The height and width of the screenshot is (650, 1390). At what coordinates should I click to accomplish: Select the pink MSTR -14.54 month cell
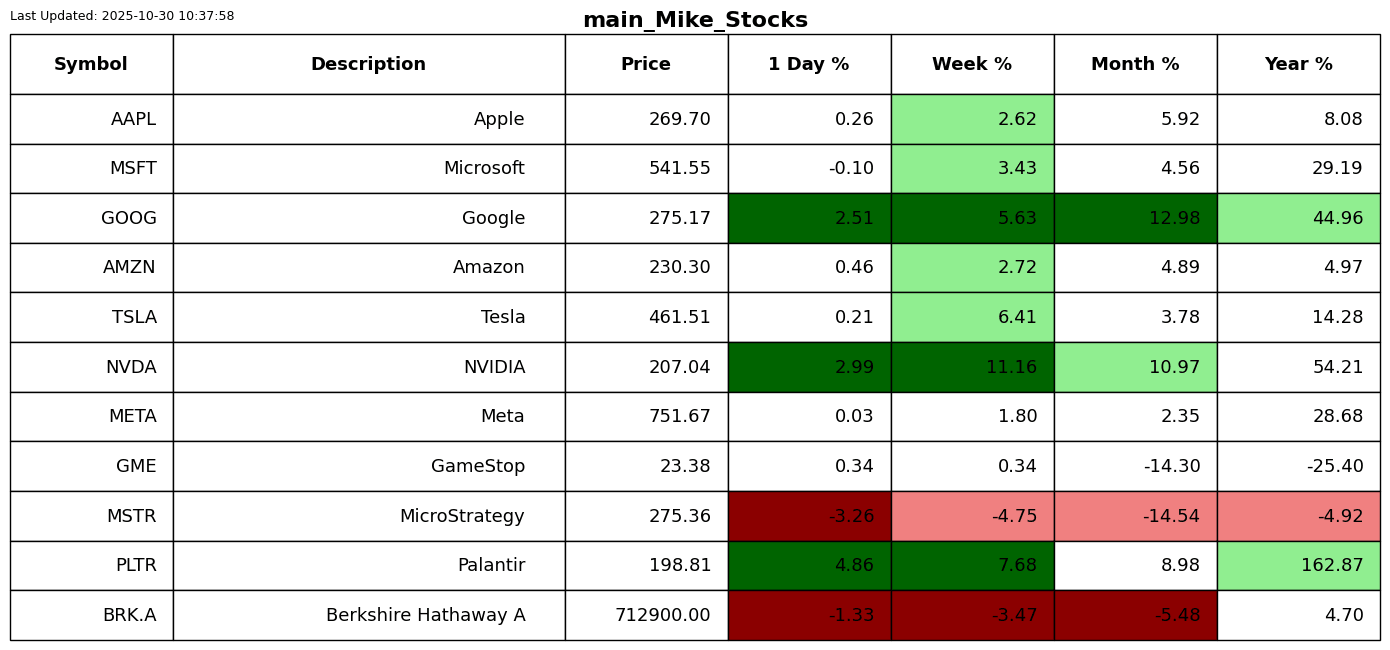click(x=1135, y=516)
